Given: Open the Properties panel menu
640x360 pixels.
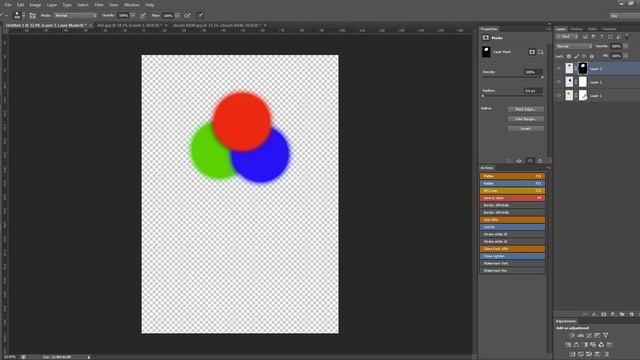Looking at the screenshot, I should click(548, 29).
